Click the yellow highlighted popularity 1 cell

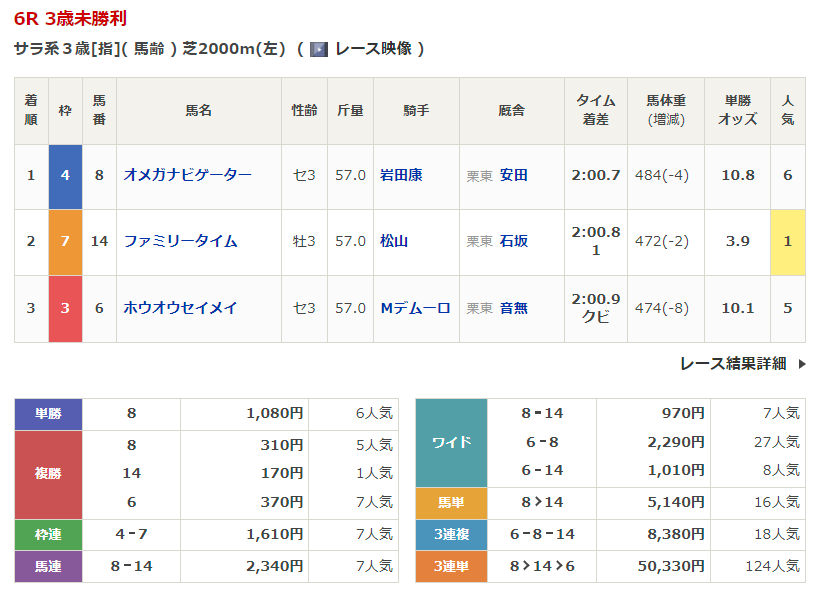point(787,241)
